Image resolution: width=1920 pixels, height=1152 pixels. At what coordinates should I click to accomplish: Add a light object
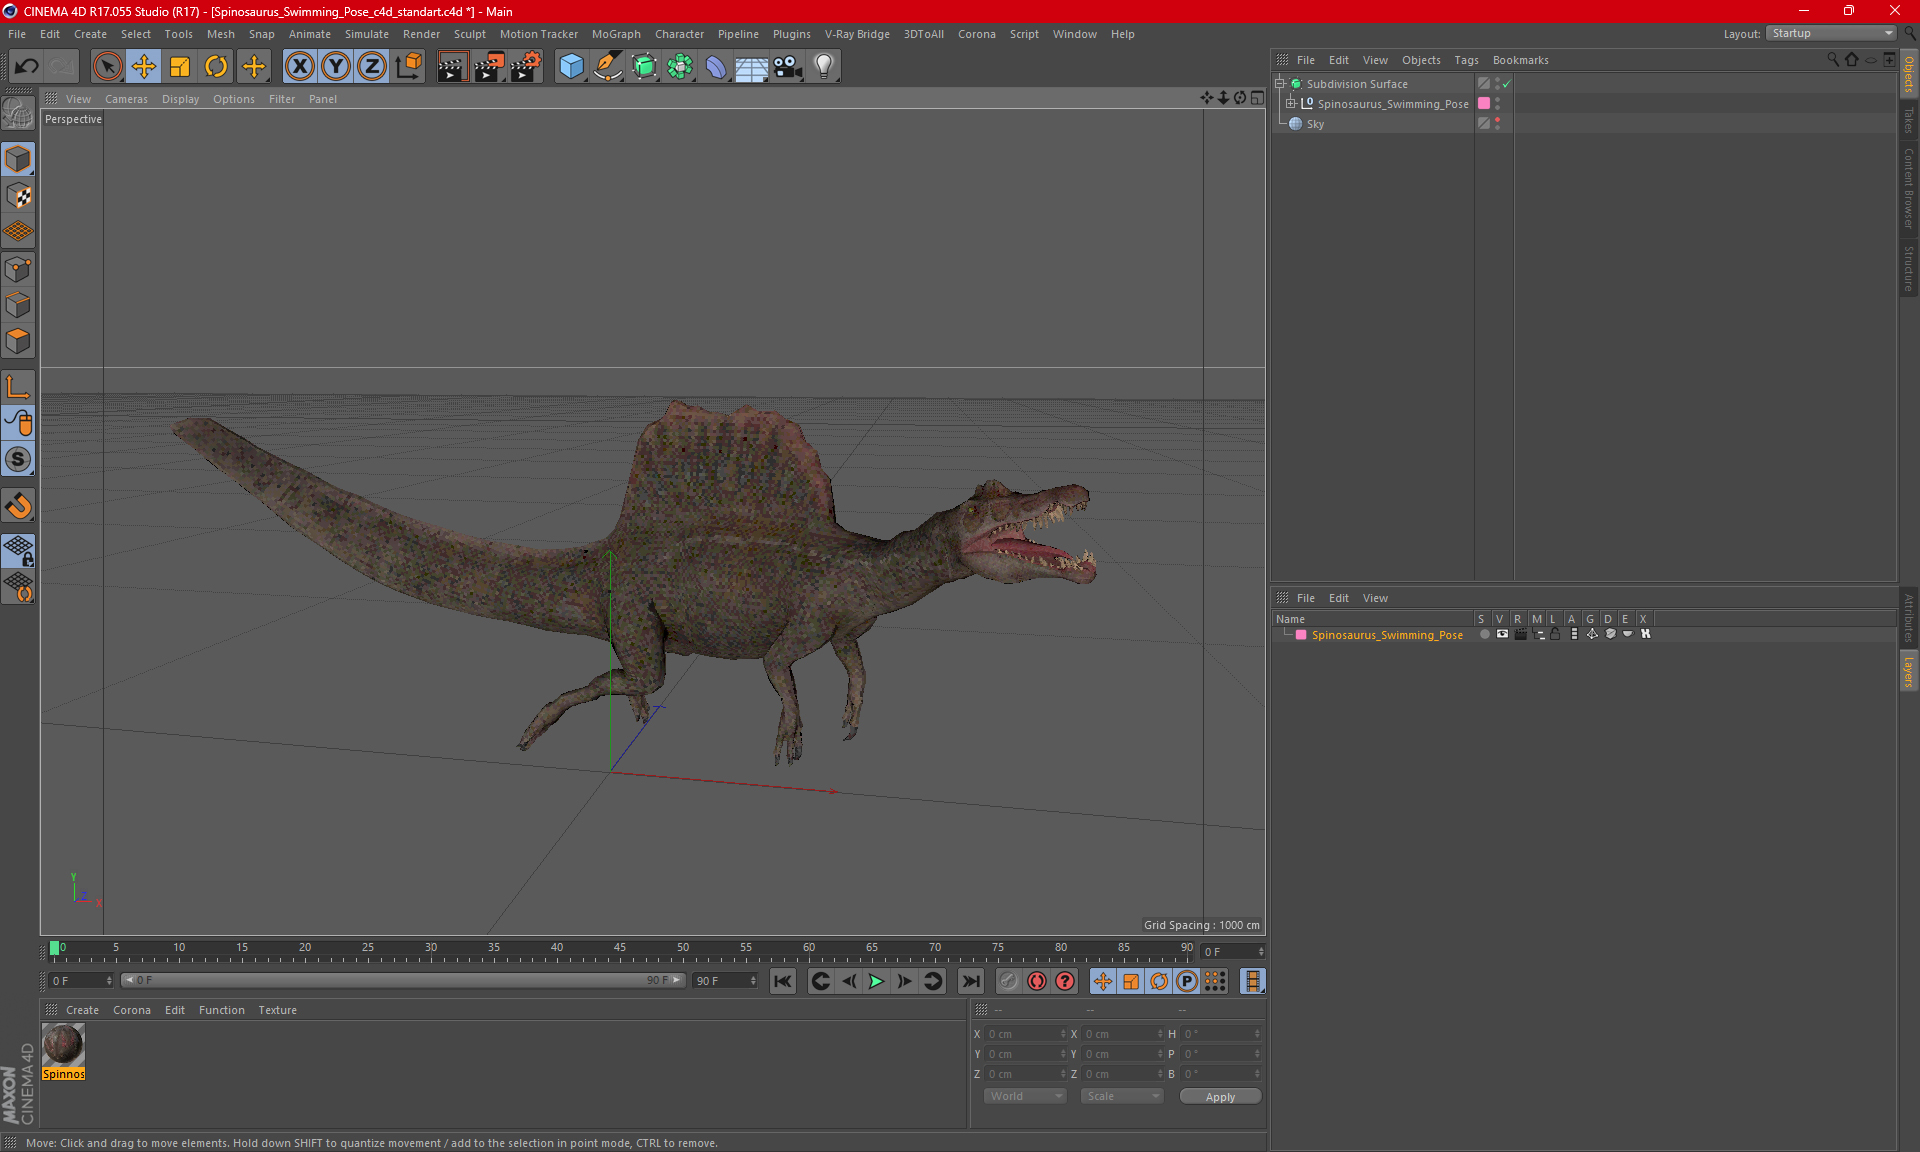(x=824, y=66)
